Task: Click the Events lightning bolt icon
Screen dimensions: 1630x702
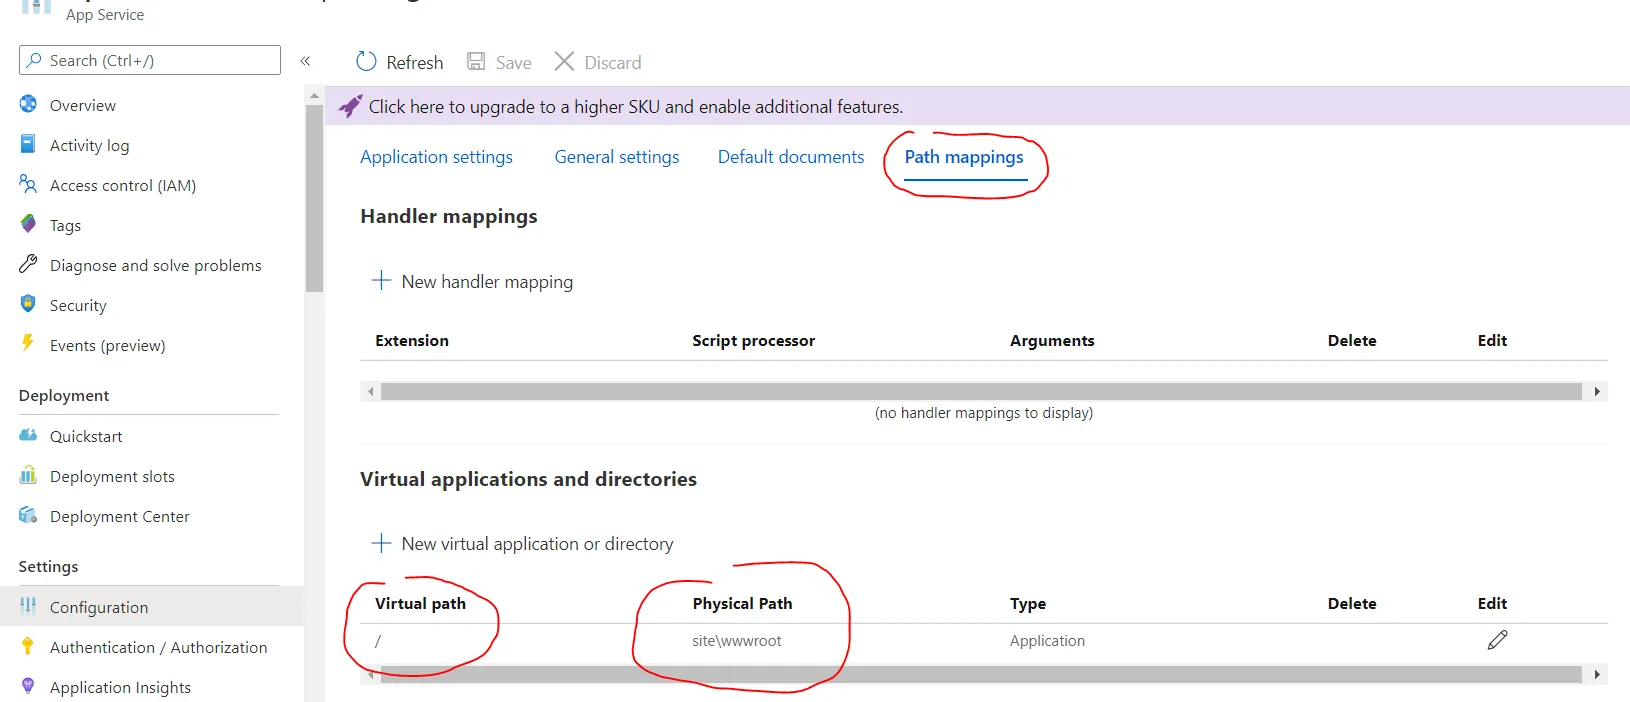Action: (28, 344)
